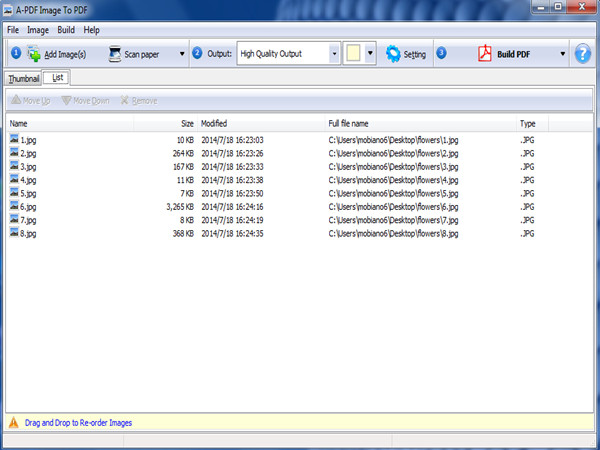Screen dimensions: 600x450
Task: Click the path ending in flowers\7.jpg
Action: point(393,220)
